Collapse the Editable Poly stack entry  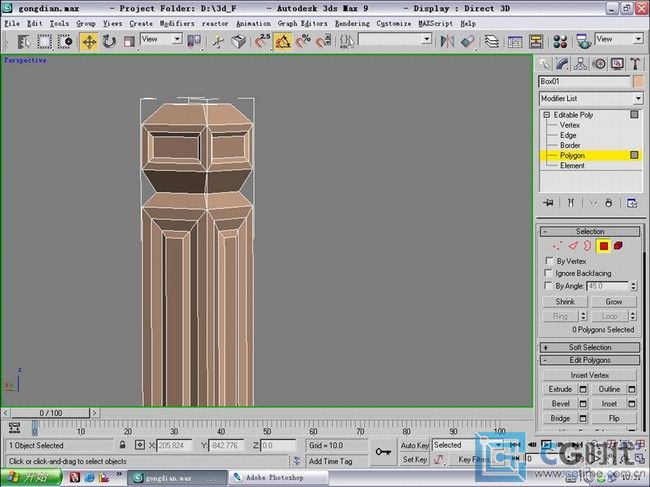(546, 115)
